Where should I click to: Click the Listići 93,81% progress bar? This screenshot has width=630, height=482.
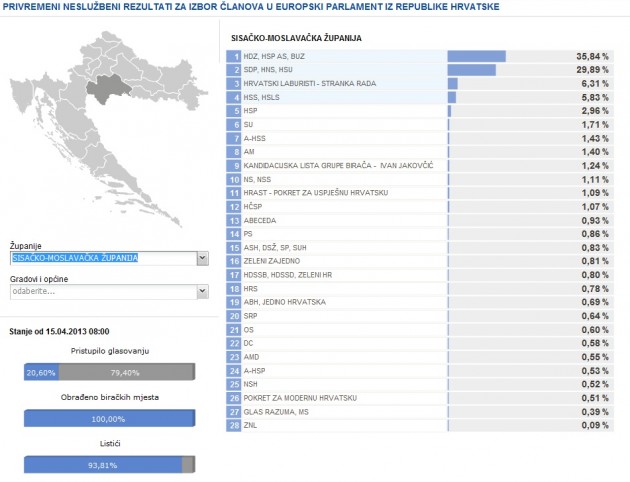coord(108,464)
